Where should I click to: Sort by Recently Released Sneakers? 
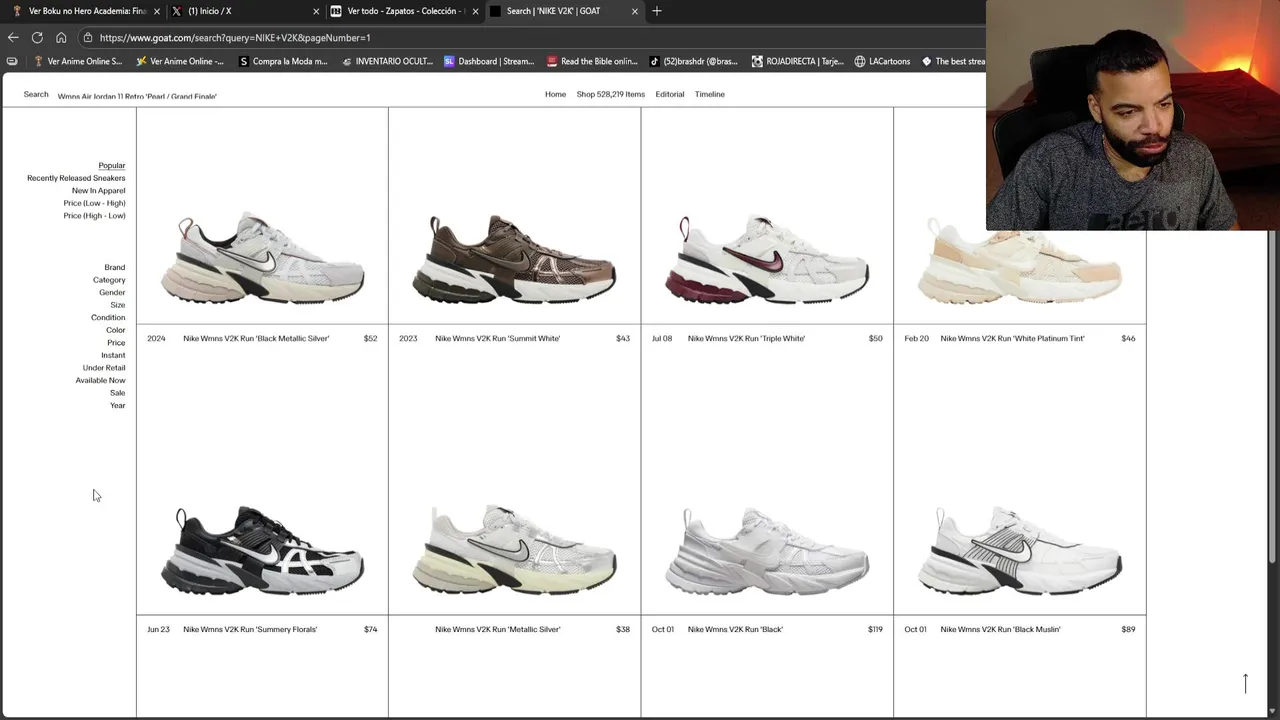click(x=76, y=178)
